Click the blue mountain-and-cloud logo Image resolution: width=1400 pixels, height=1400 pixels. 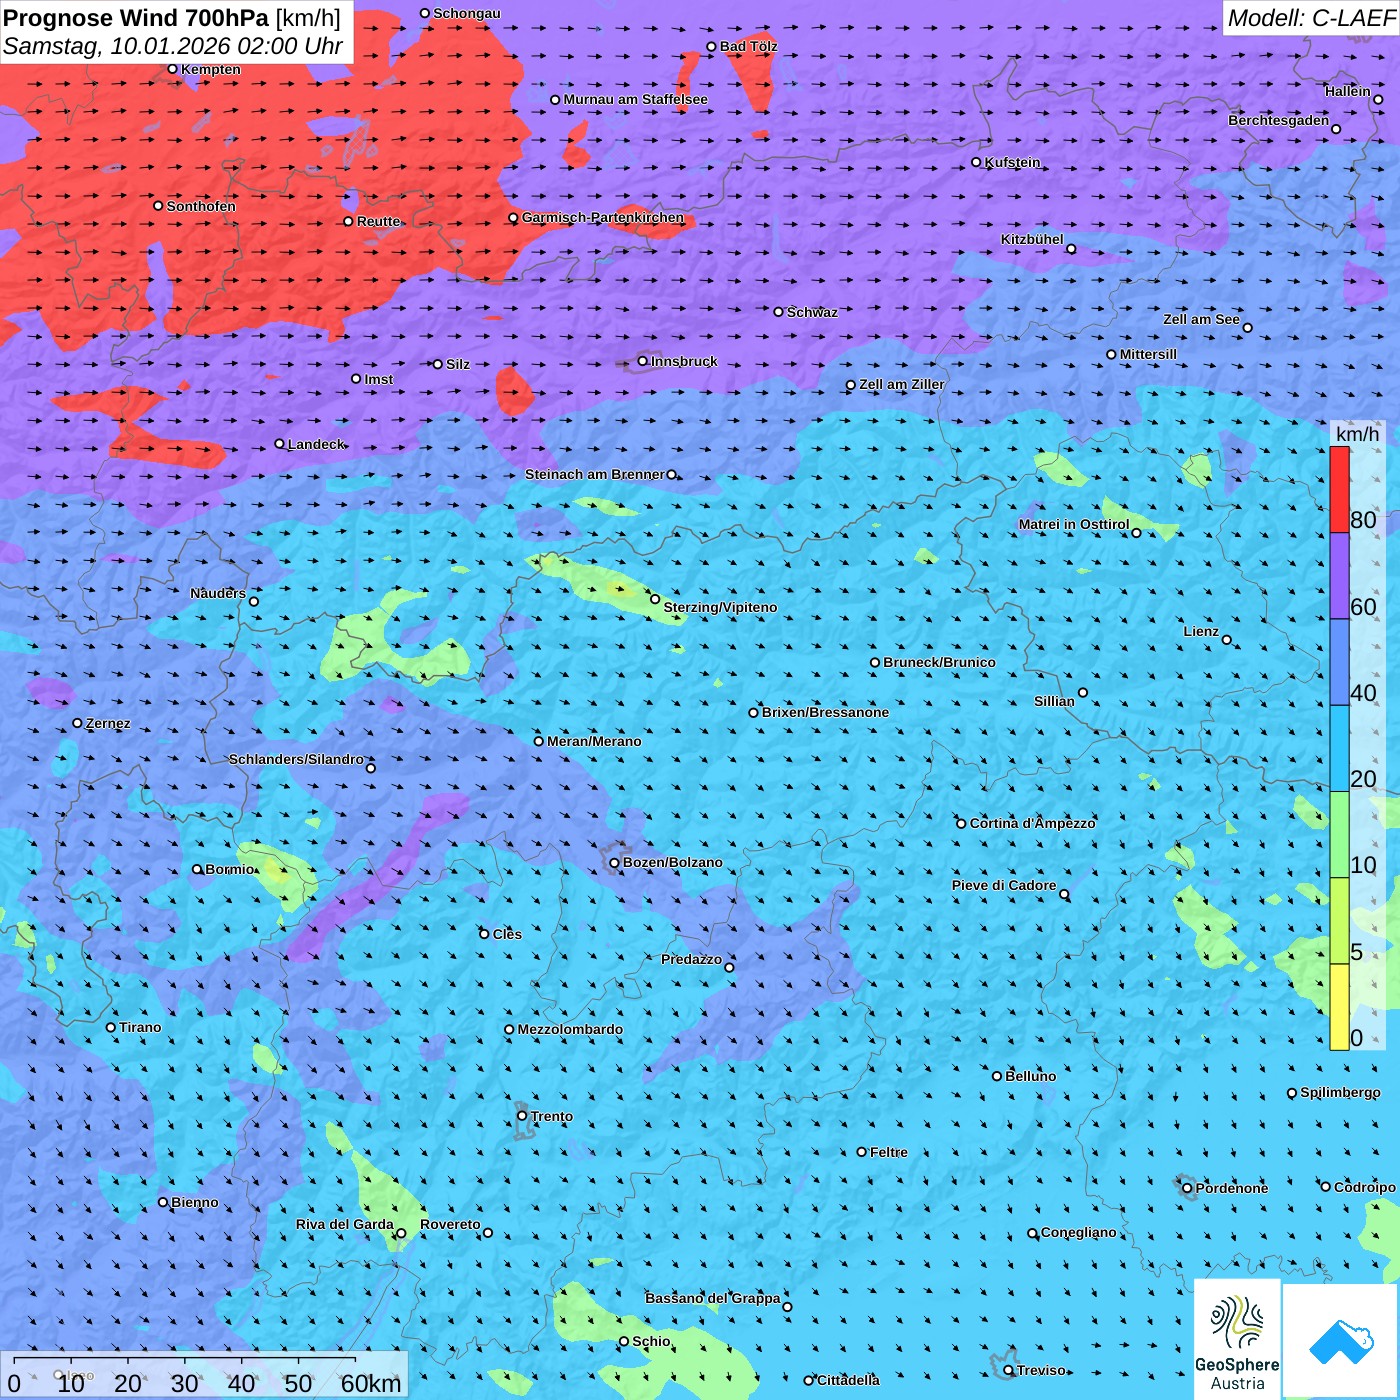click(x=1340, y=1340)
